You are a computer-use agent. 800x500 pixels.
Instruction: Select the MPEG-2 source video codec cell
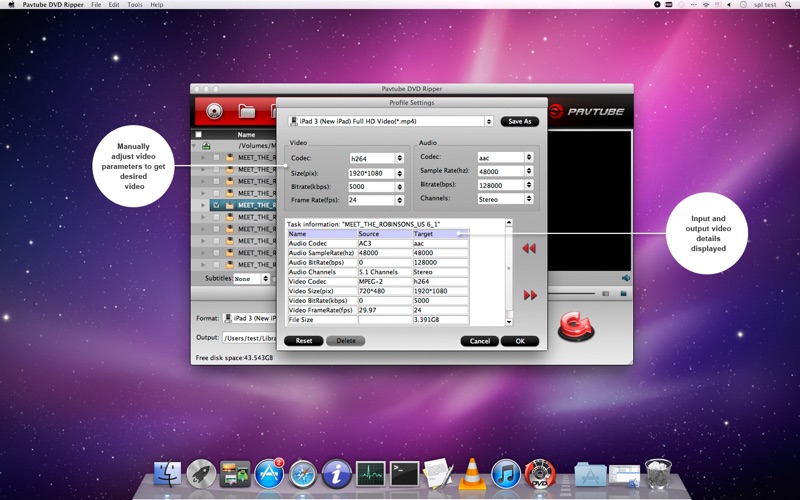click(x=385, y=282)
